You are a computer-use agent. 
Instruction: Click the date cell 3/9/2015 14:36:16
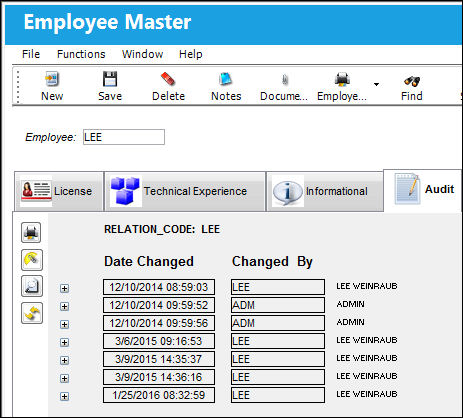159,377
